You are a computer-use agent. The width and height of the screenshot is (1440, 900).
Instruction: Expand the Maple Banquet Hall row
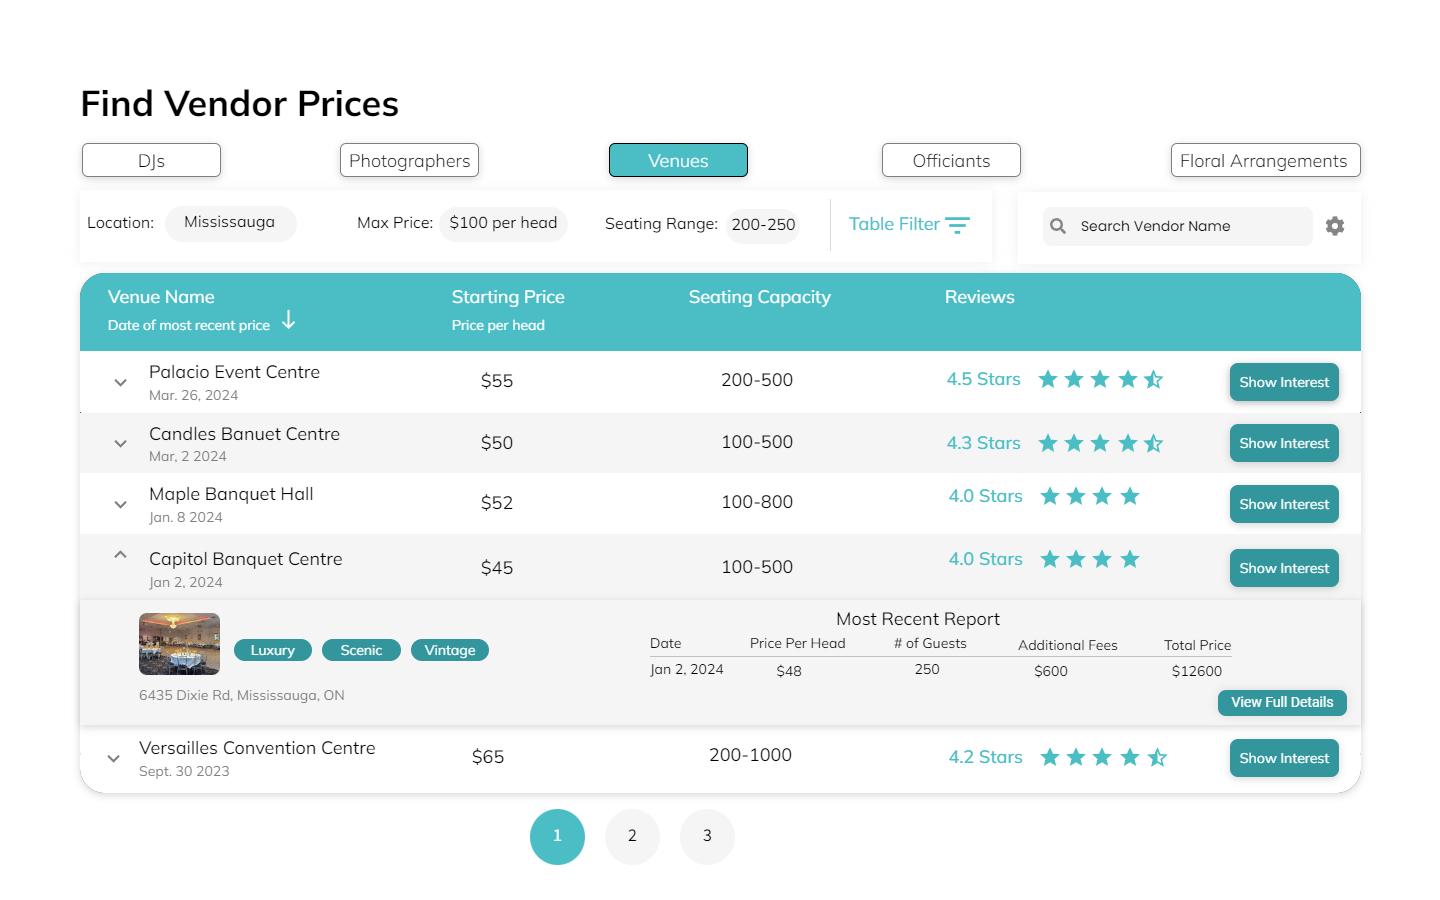[x=120, y=504]
